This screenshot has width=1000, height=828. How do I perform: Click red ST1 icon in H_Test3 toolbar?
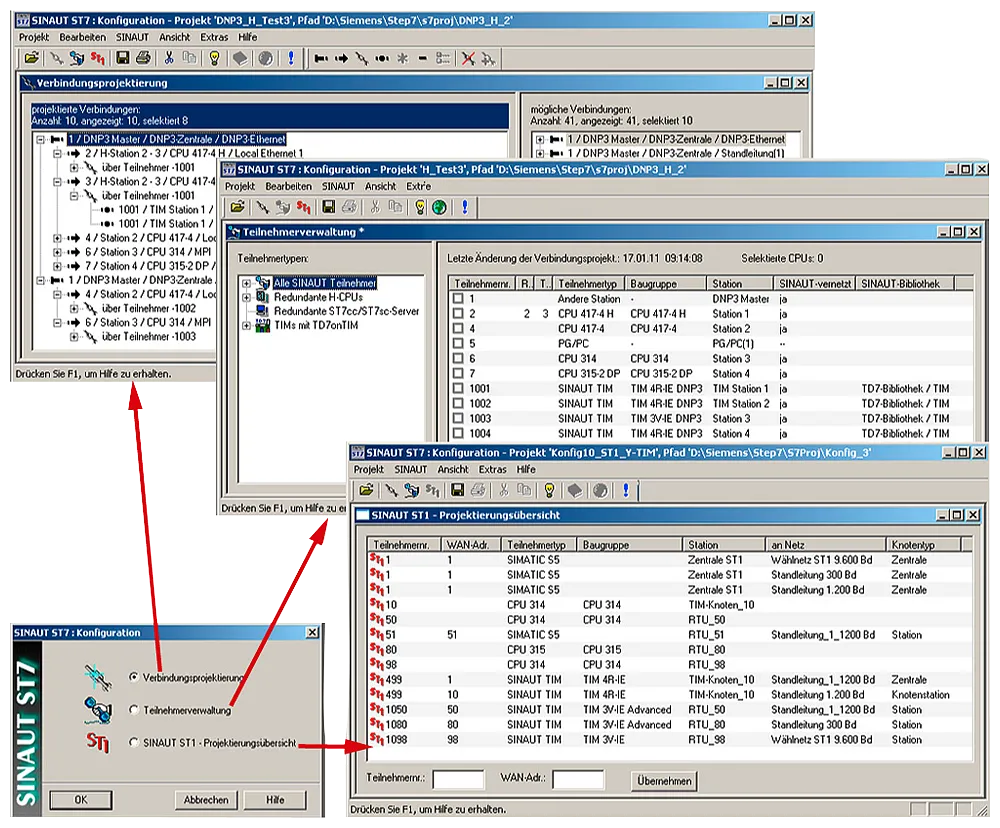coord(304,207)
